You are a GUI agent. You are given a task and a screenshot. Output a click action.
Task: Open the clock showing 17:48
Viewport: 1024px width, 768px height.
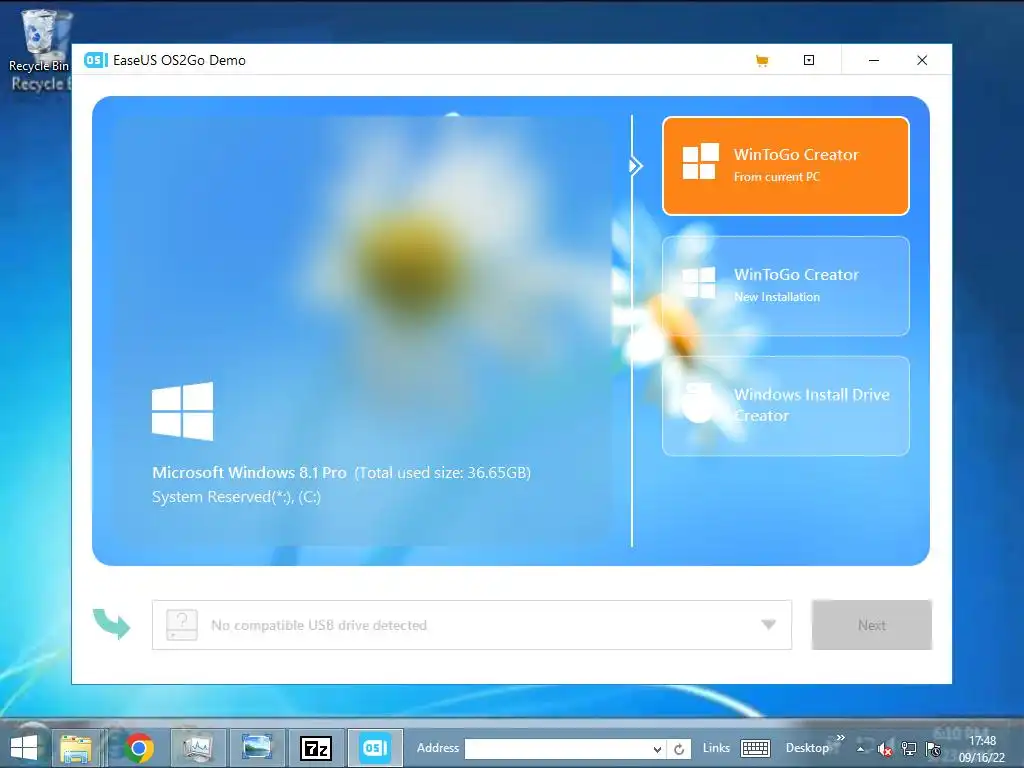click(x=982, y=749)
